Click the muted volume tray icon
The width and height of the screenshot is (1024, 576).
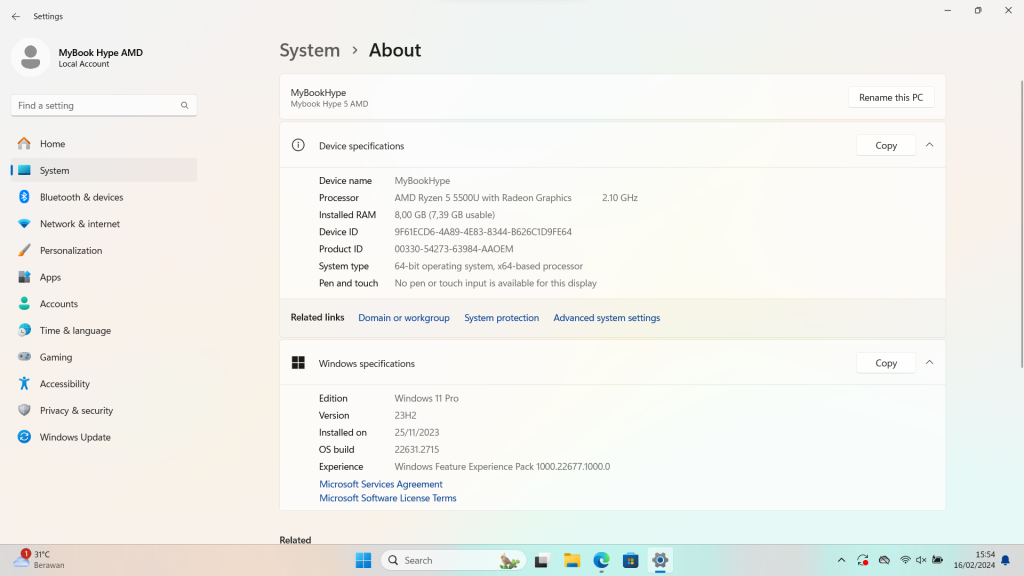pyautogui.click(x=921, y=560)
